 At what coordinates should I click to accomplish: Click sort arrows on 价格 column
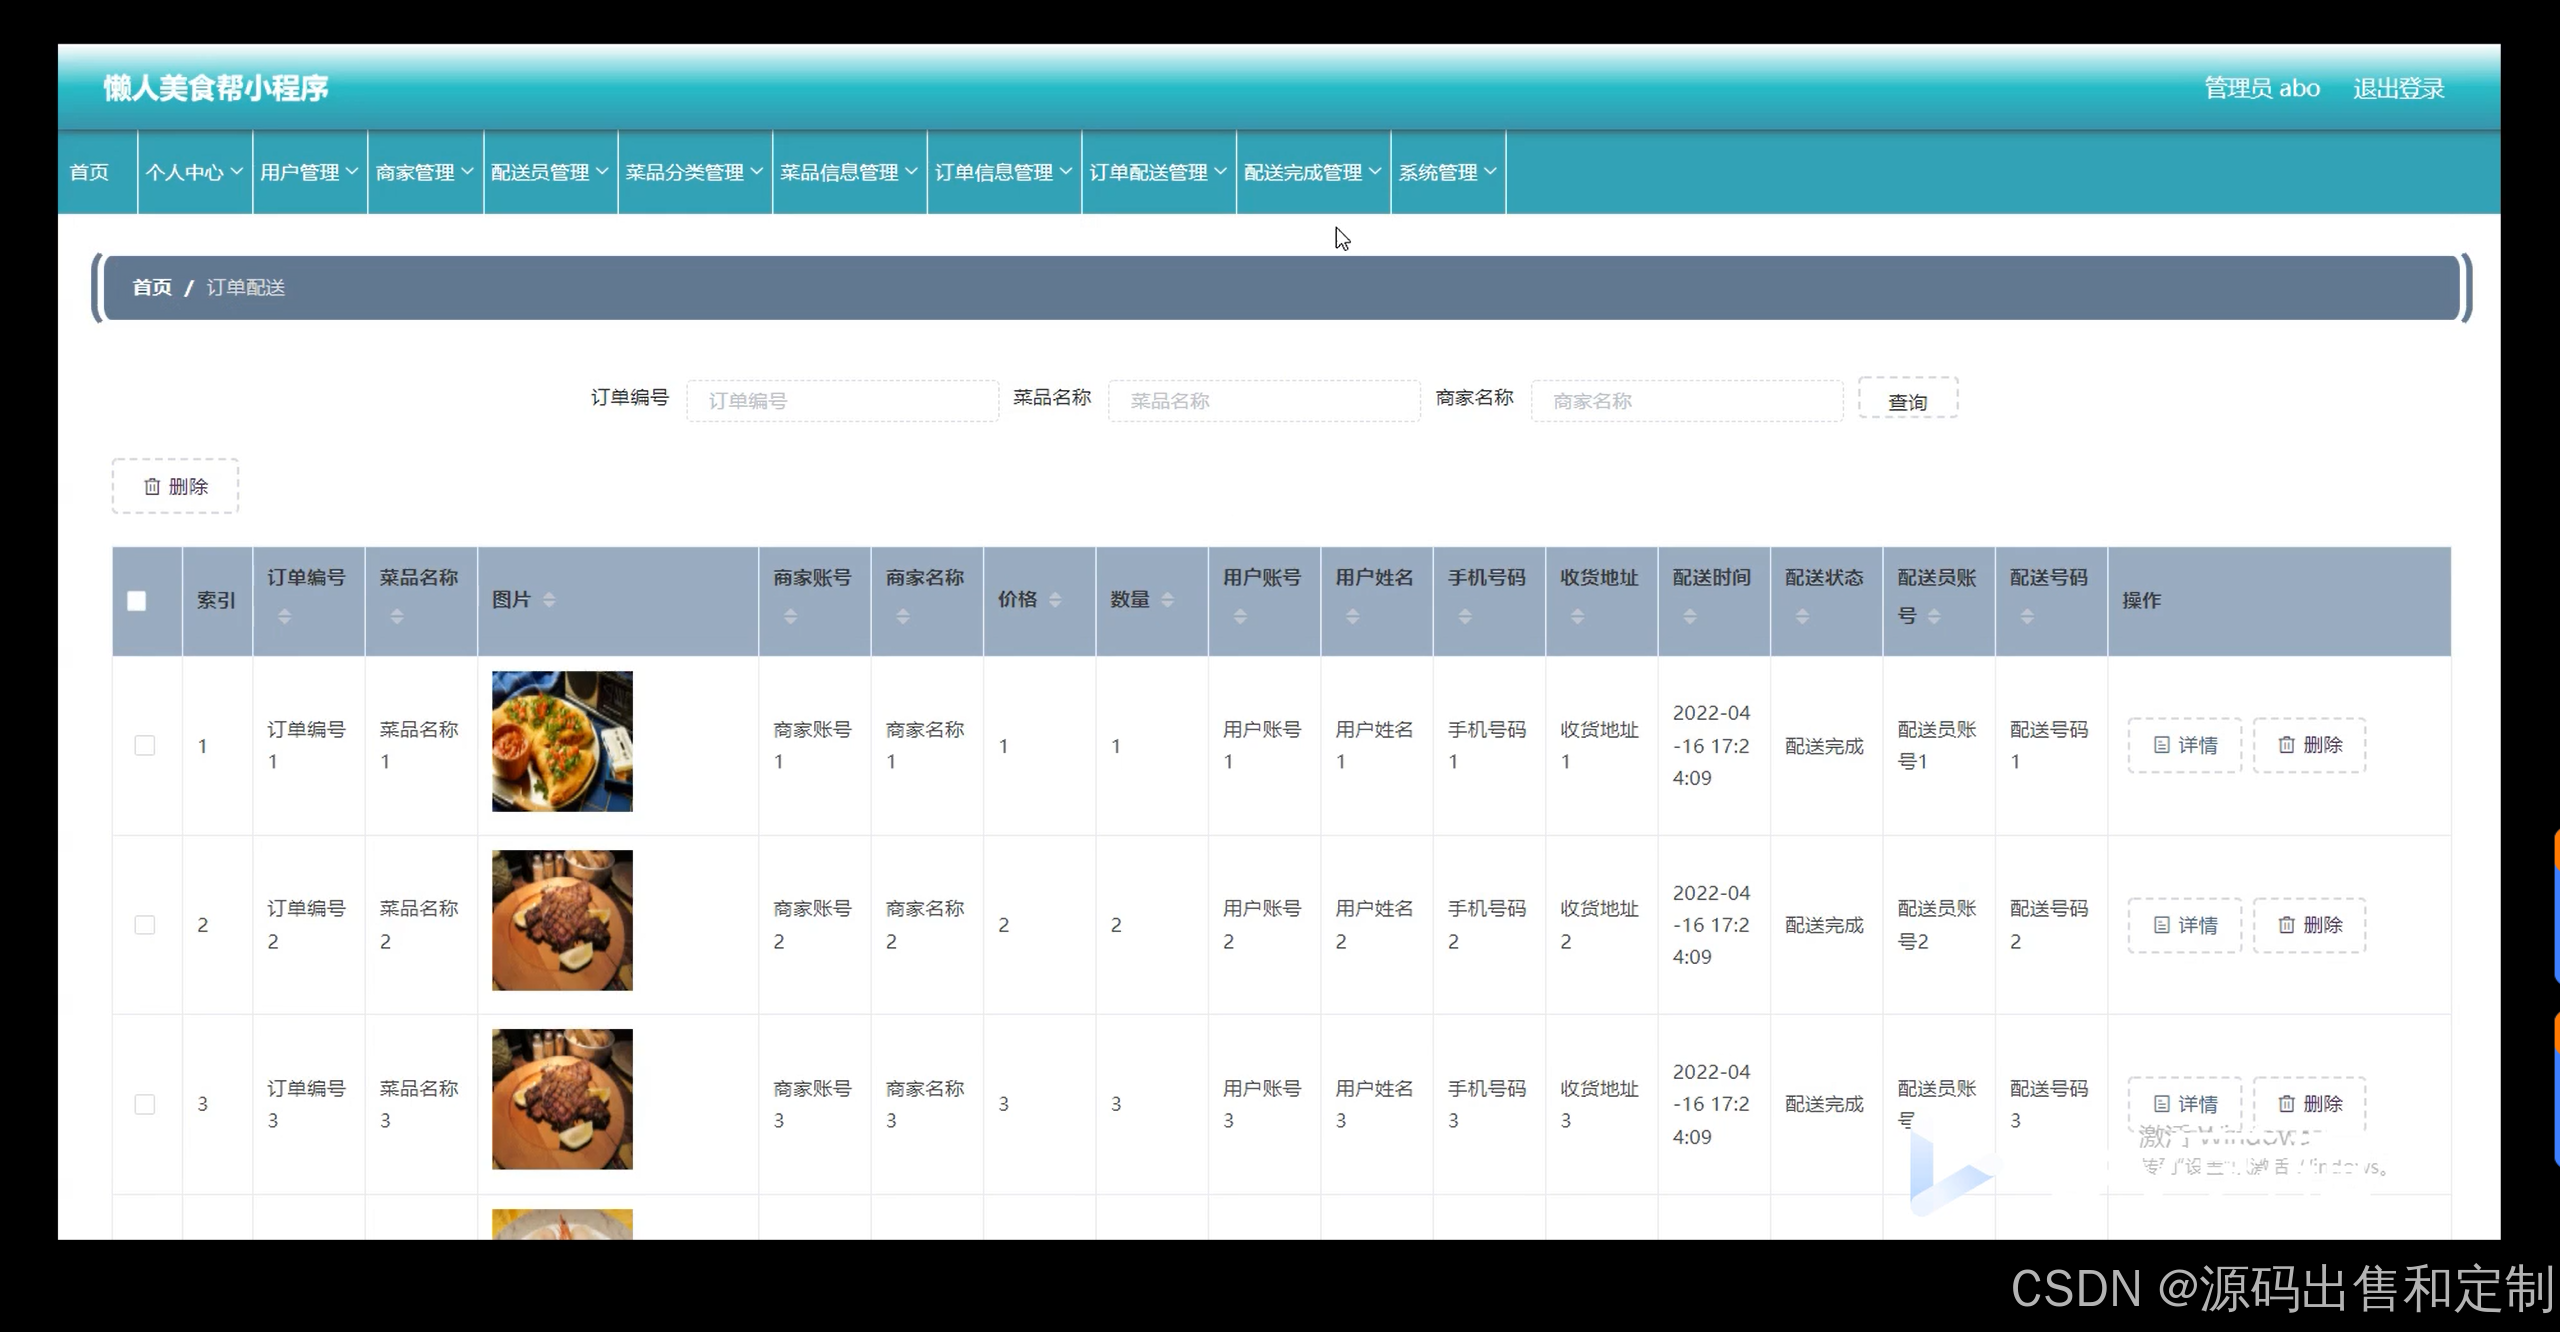pyautogui.click(x=1055, y=600)
